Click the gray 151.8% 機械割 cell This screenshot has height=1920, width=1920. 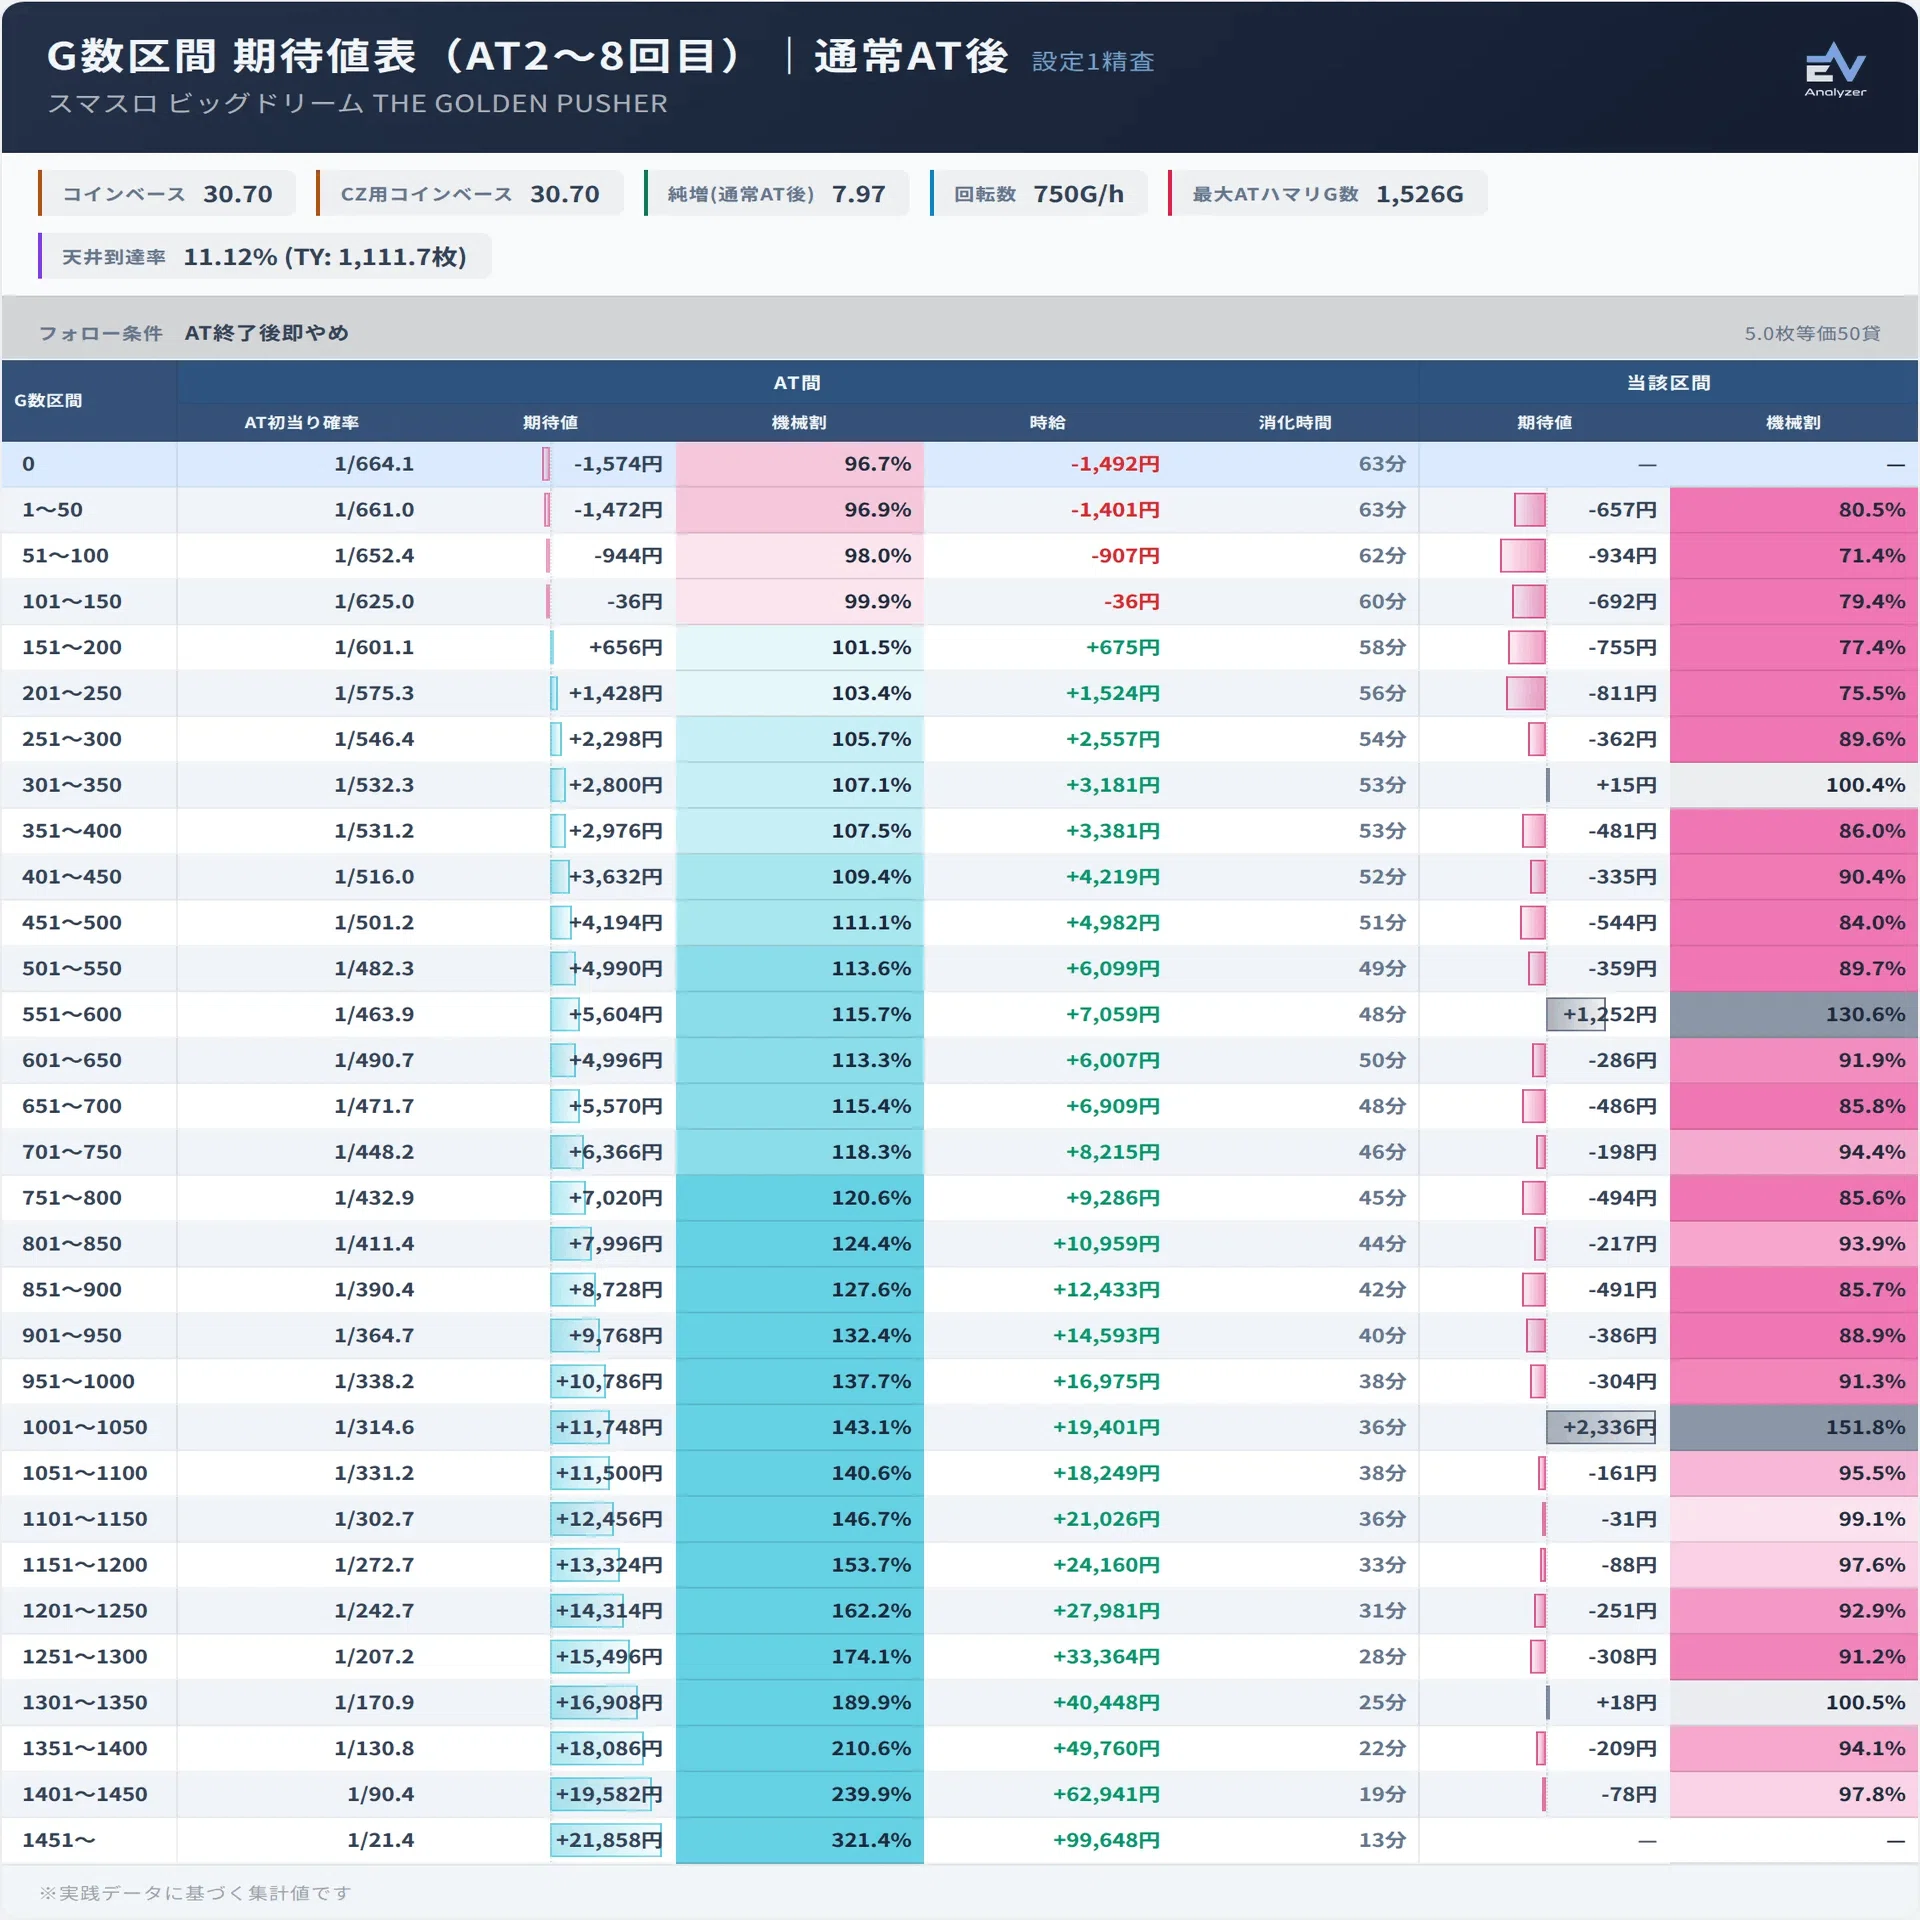tap(1794, 1427)
